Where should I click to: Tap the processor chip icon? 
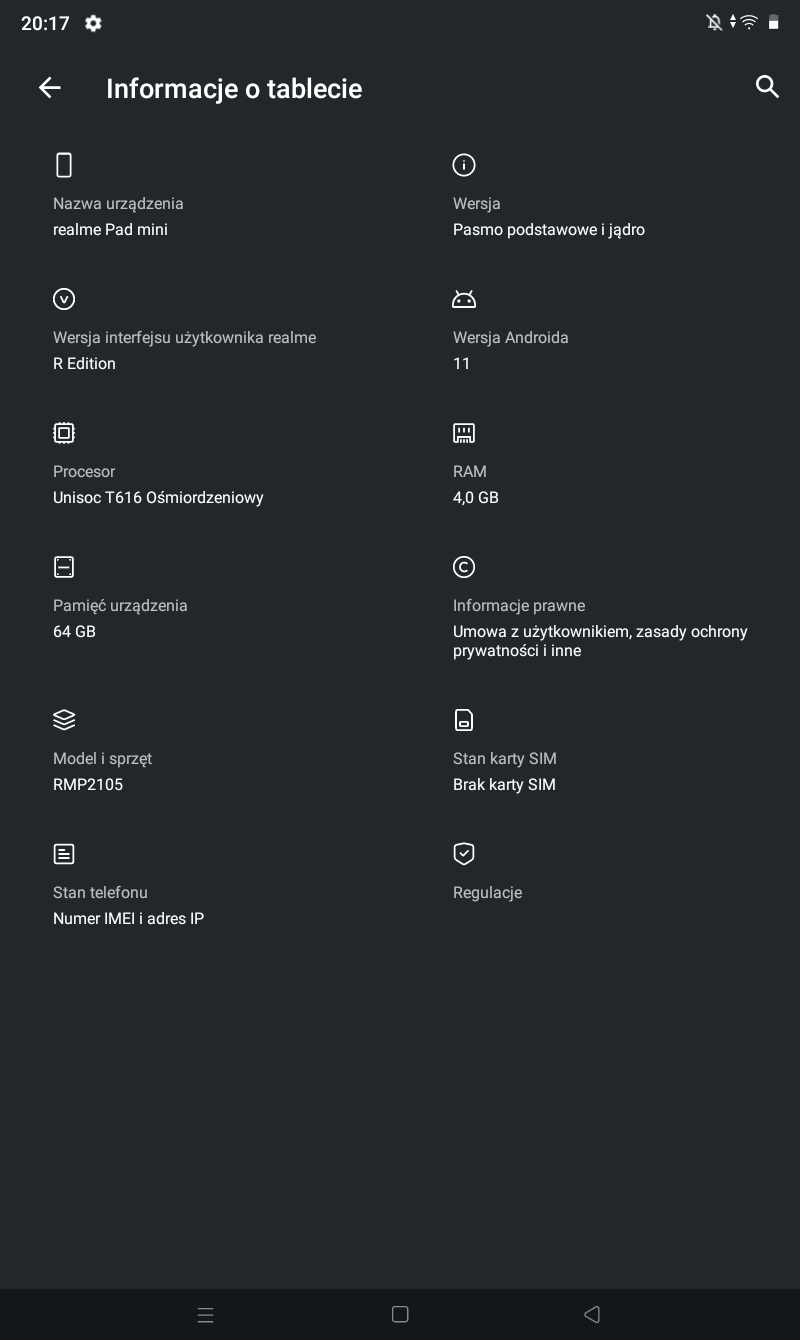(x=64, y=433)
